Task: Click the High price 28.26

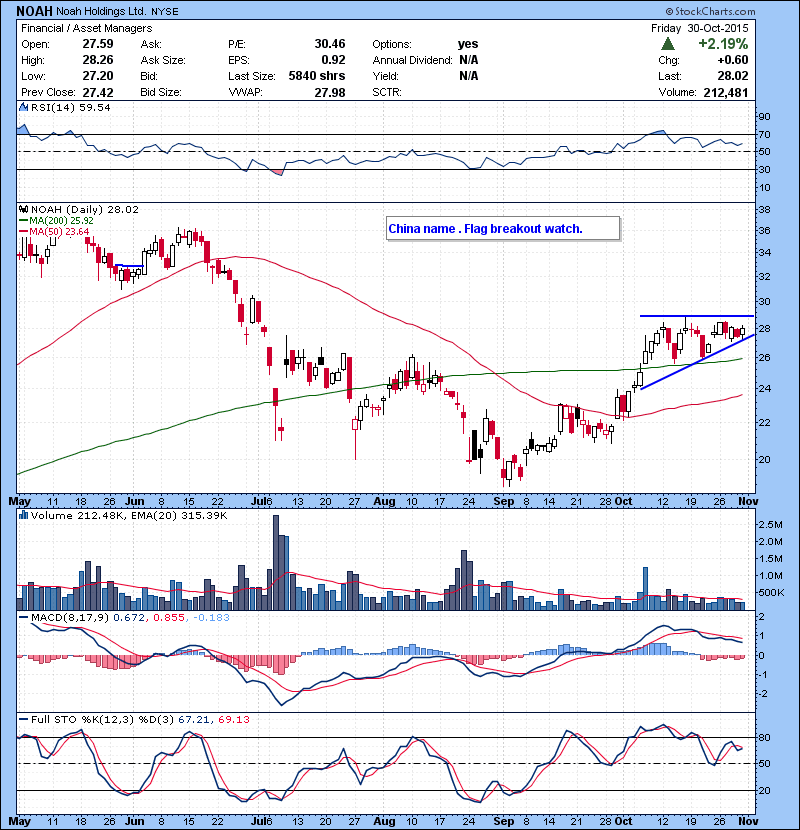Action: point(97,60)
